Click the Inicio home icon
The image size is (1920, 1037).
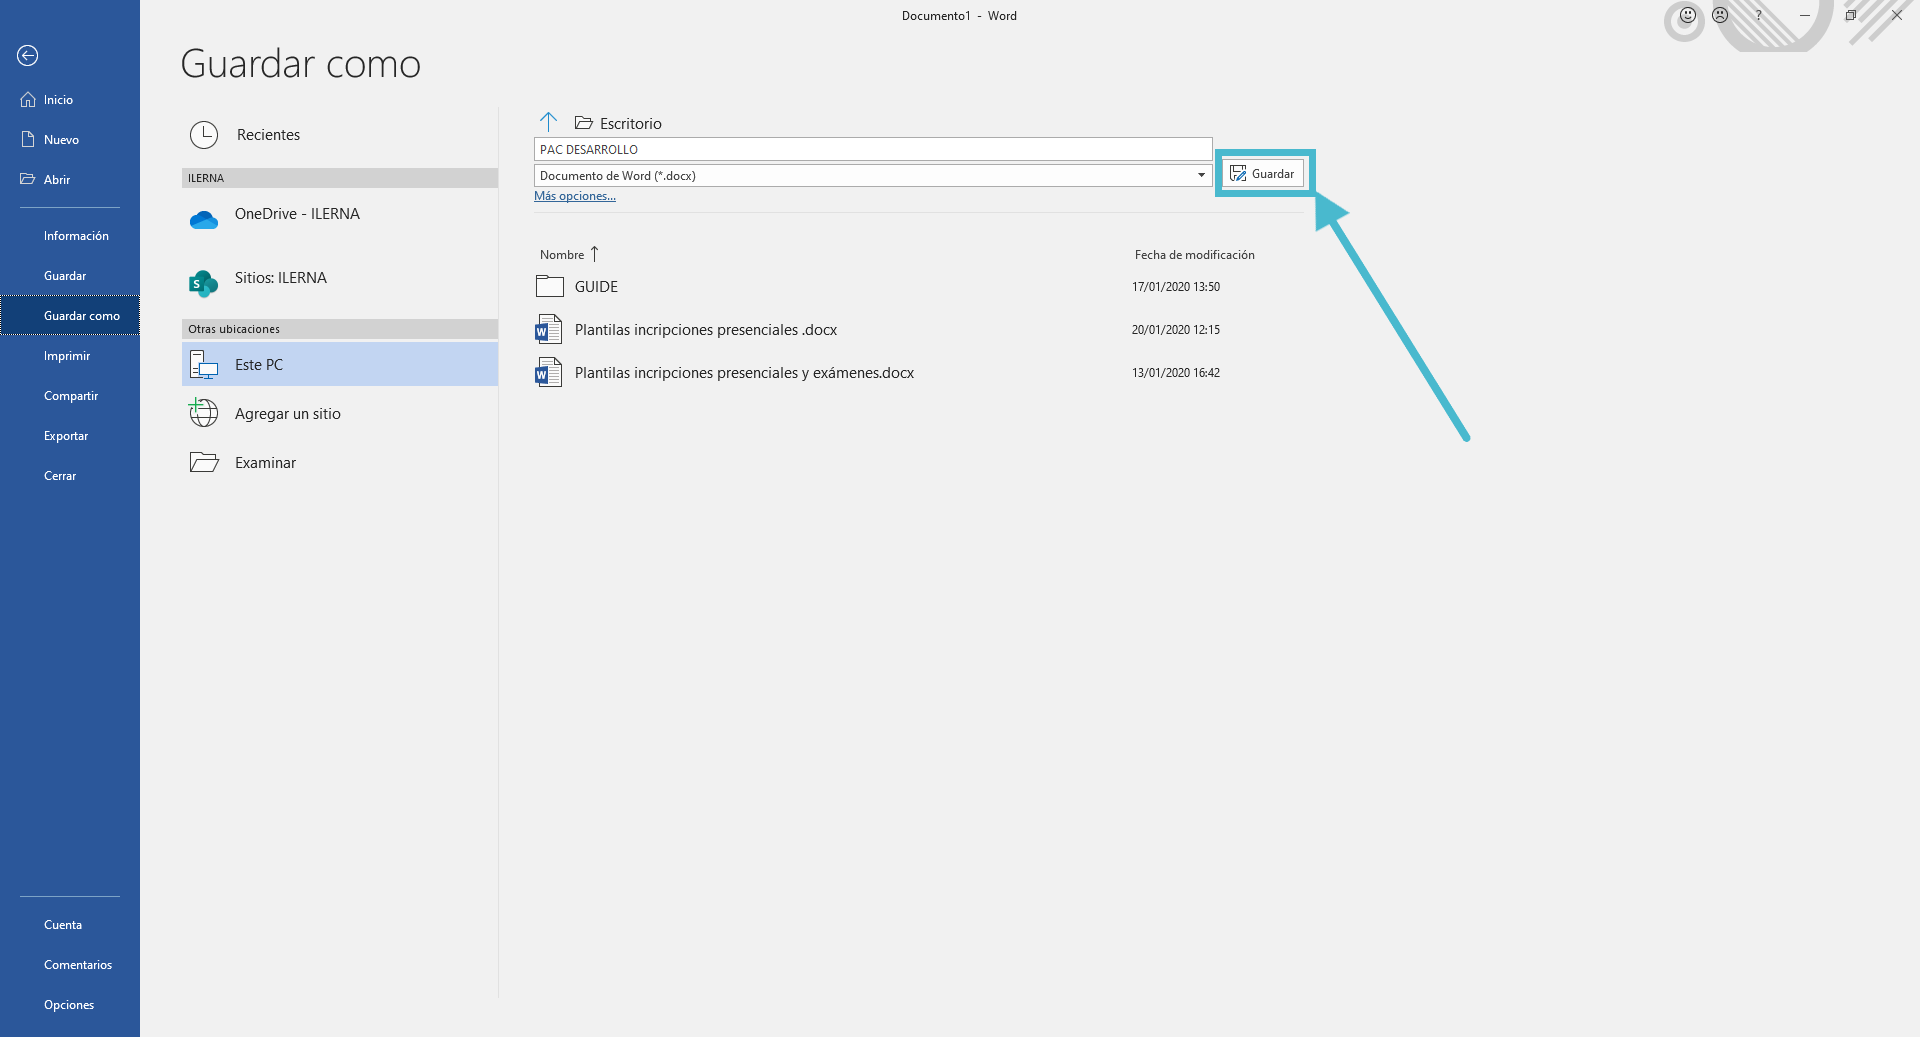(x=28, y=100)
